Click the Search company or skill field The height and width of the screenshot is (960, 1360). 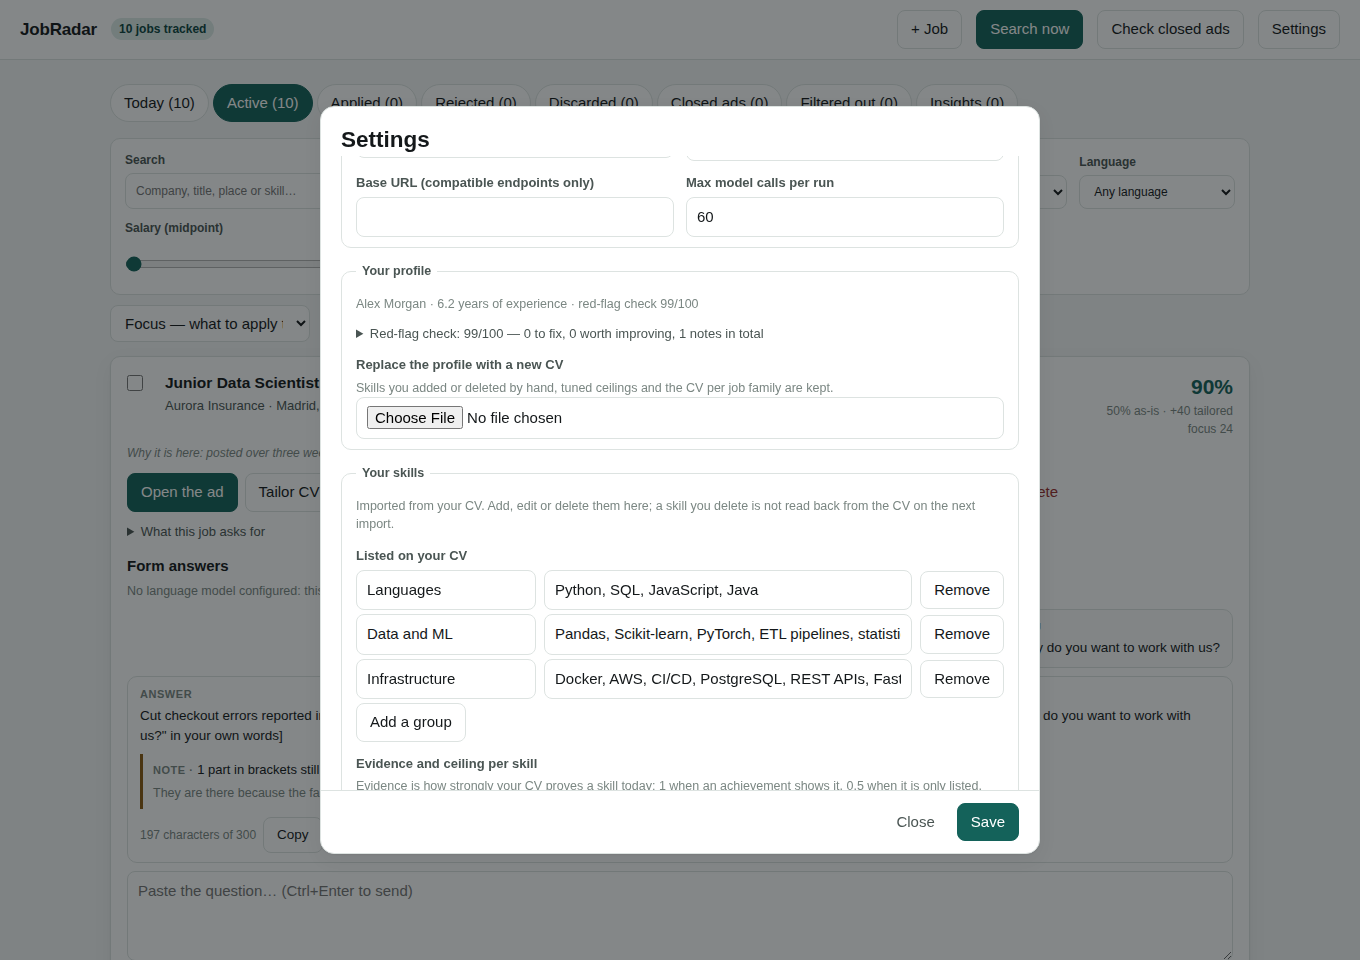pos(222,191)
